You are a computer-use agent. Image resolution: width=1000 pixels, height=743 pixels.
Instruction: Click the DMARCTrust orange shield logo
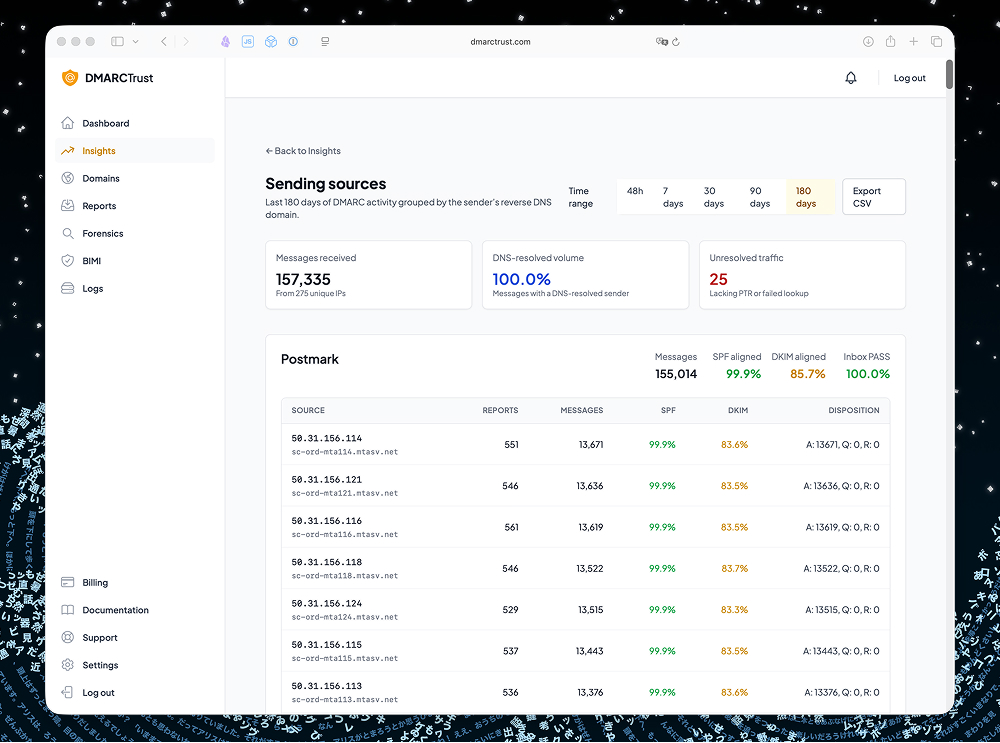coord(69,77)
